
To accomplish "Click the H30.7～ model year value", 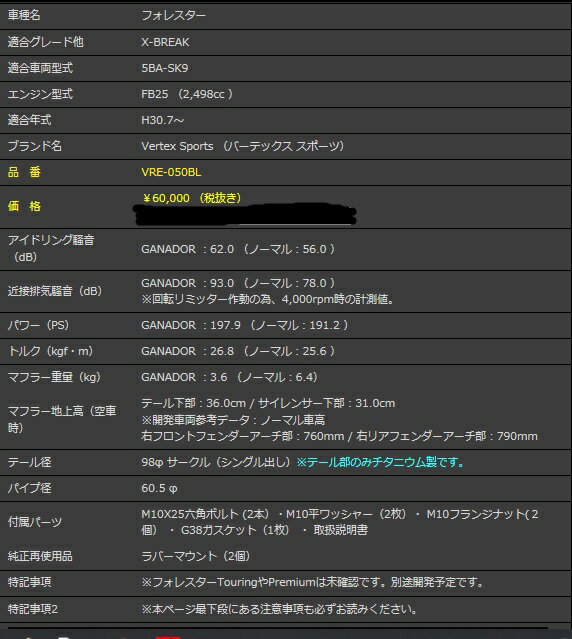I will [163, 120].
